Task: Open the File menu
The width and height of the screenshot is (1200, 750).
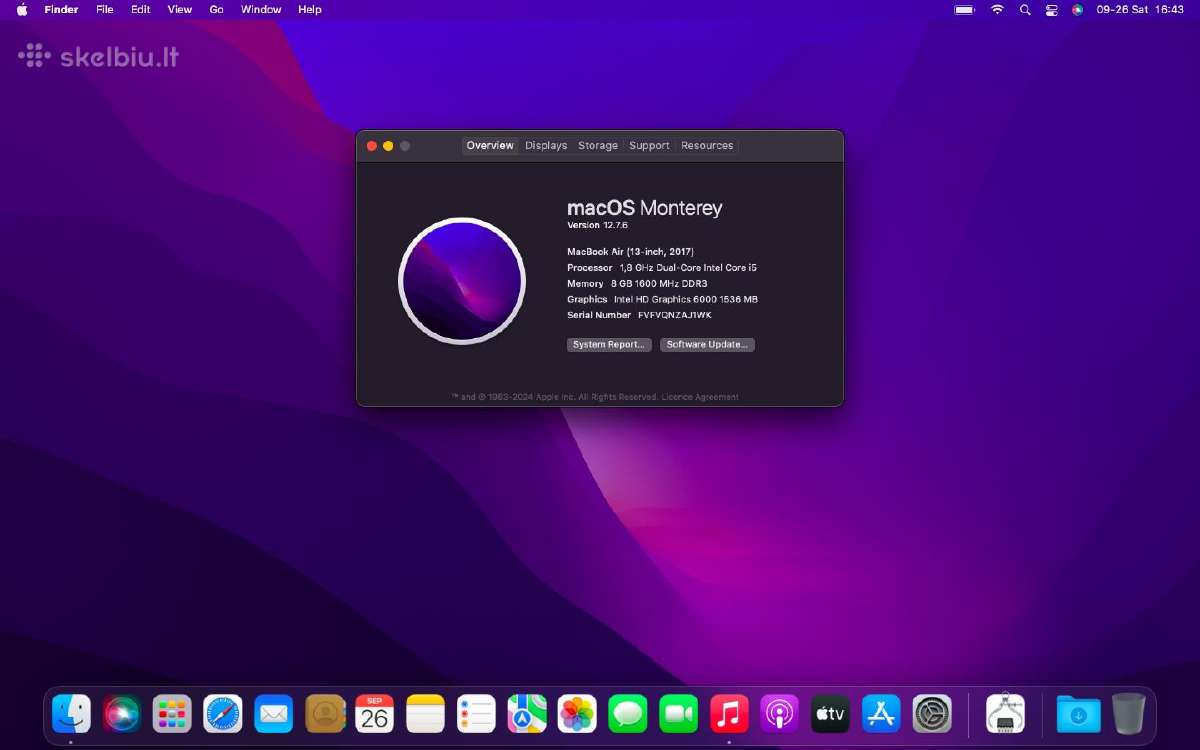Action: pos(105,9)
